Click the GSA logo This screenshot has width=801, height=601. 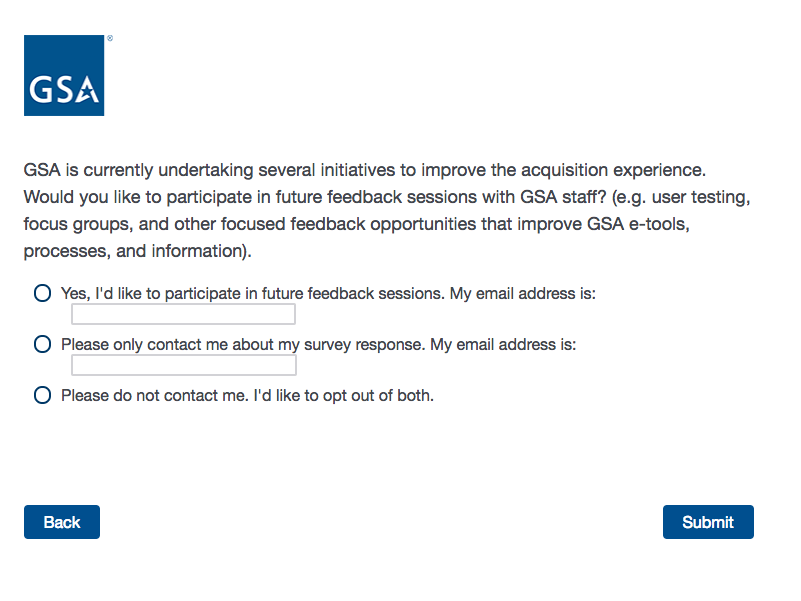pyautogui.click(x=64, y=76)
